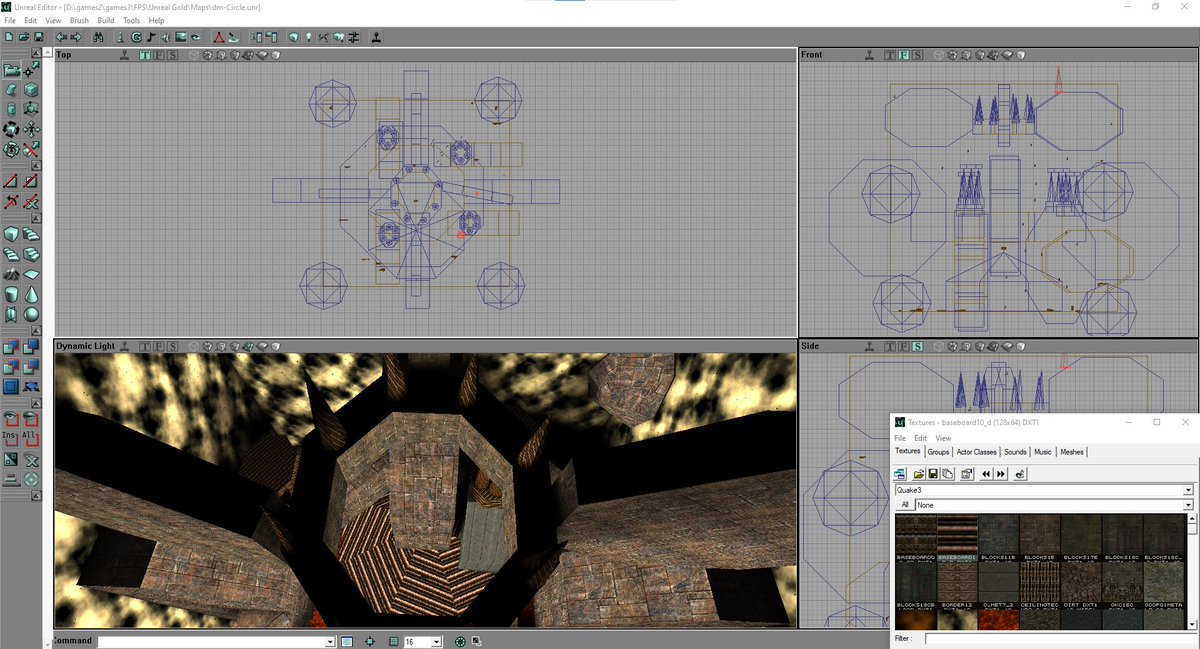Switch to the Actor Classes tab
The image size is (1200, 649).
point(976,452)
